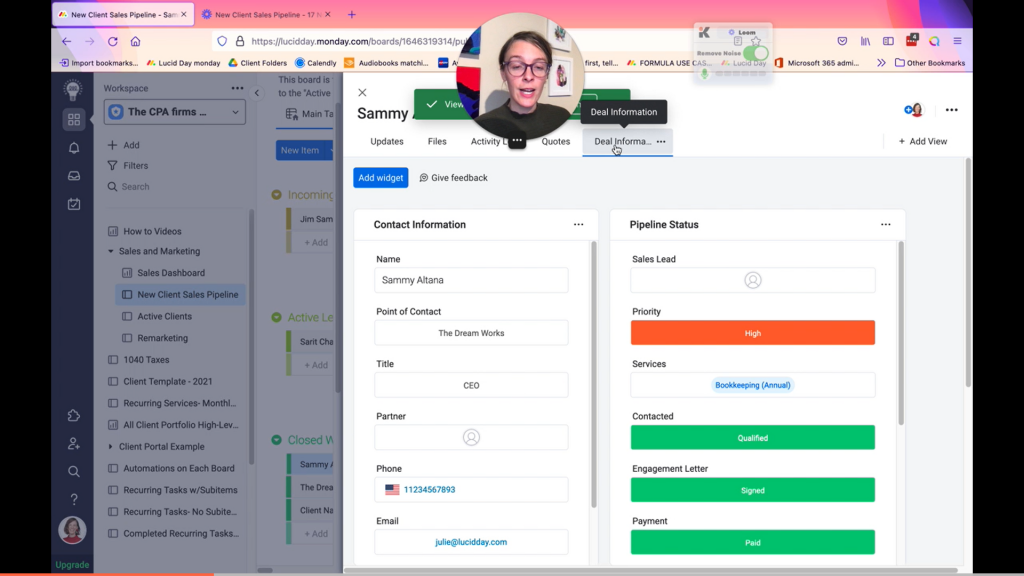Collapse the Closed Won group on the board
This screenshot has height=576, width=1024.
click(x=277, y=440)
